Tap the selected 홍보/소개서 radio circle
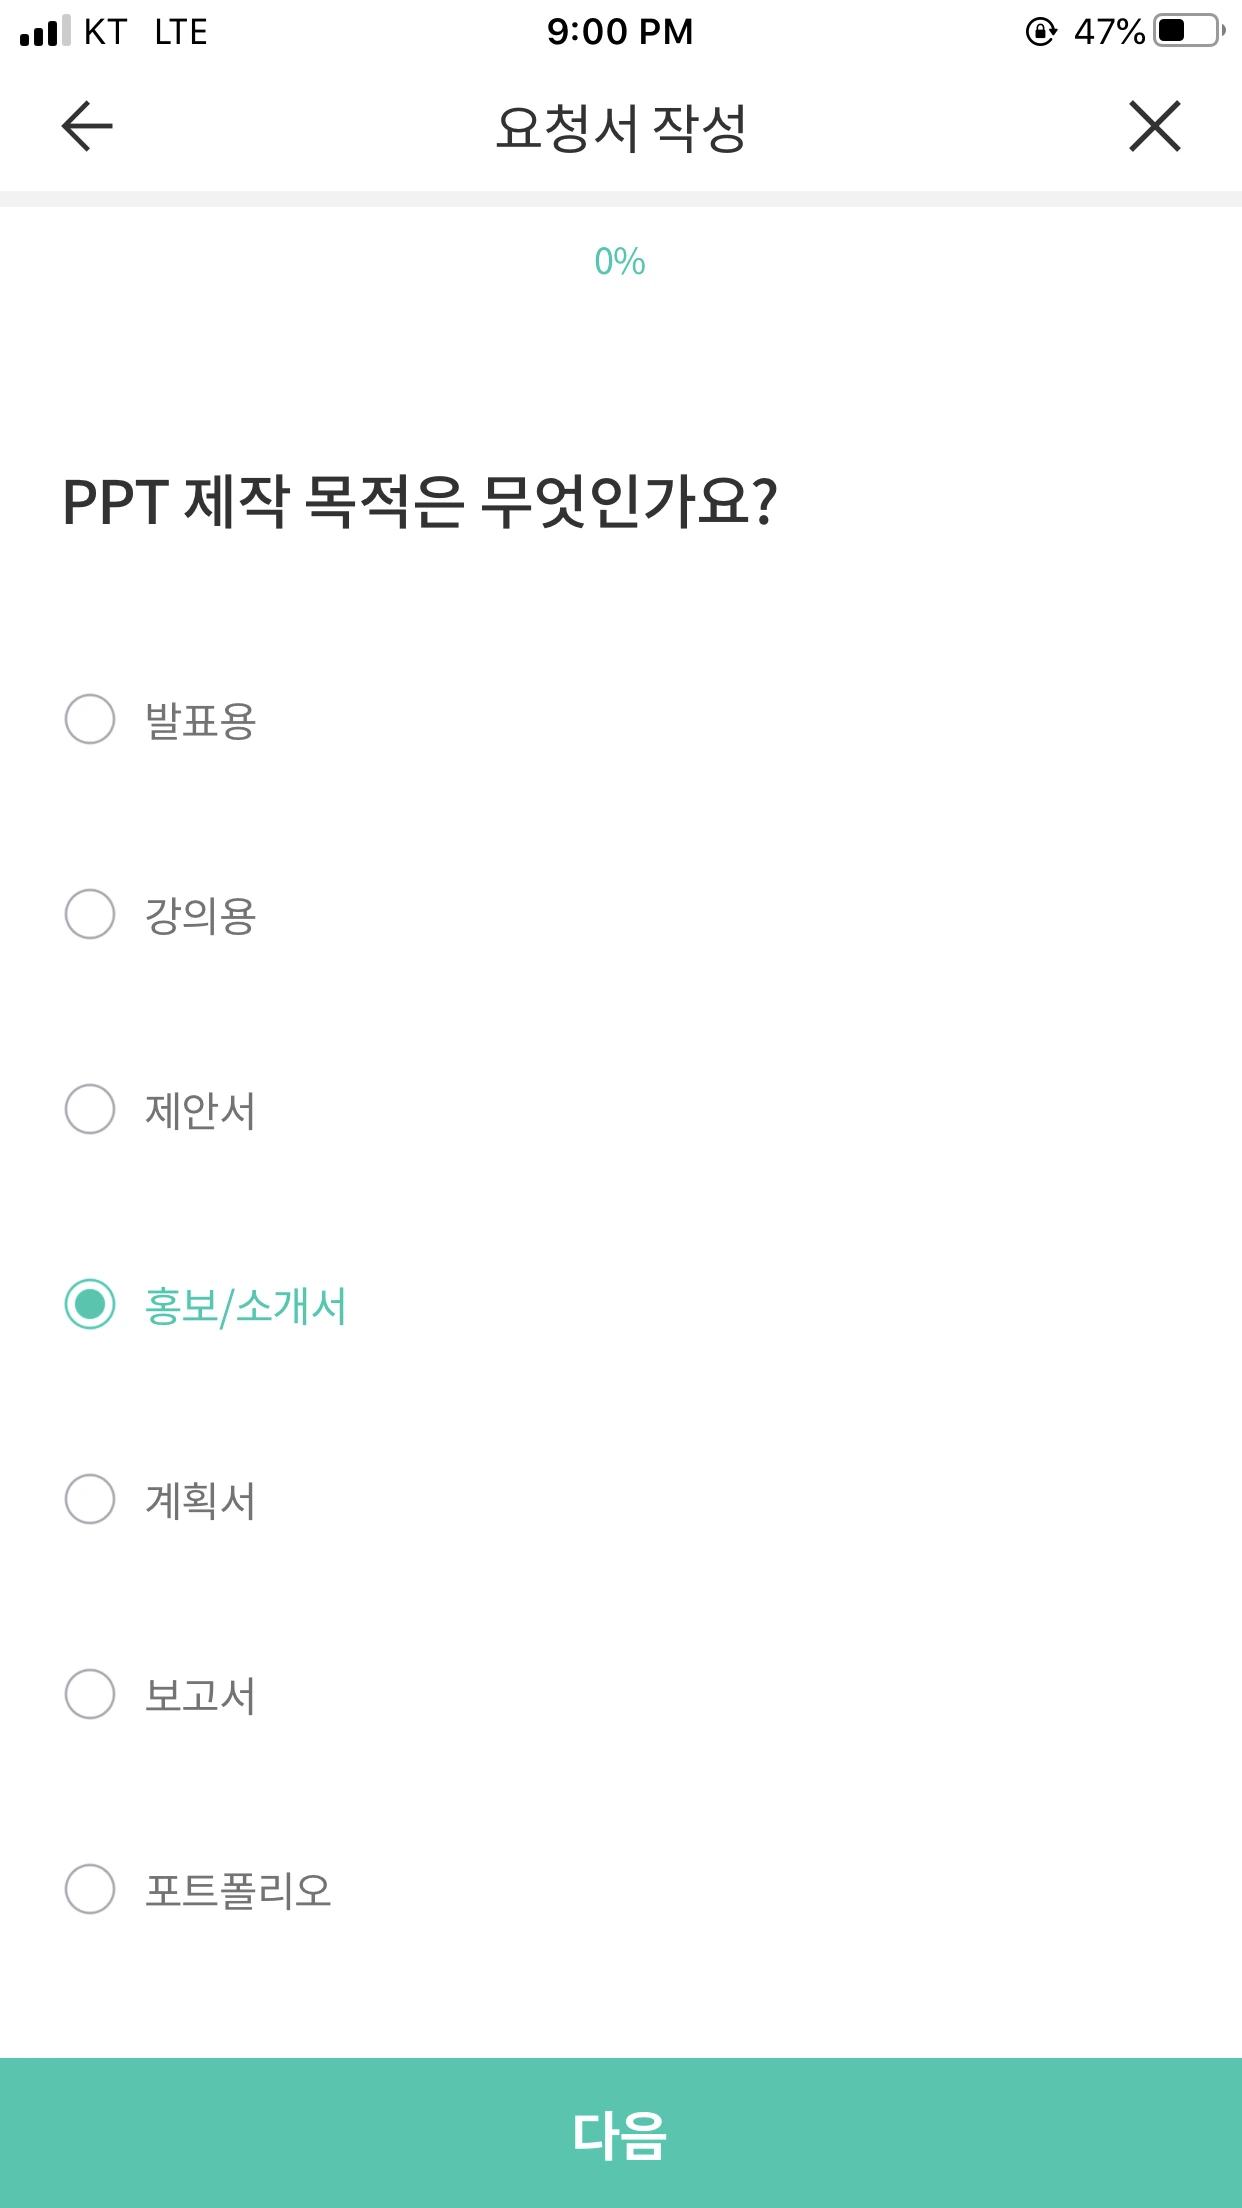1242x2208 pixels. 90,1304
